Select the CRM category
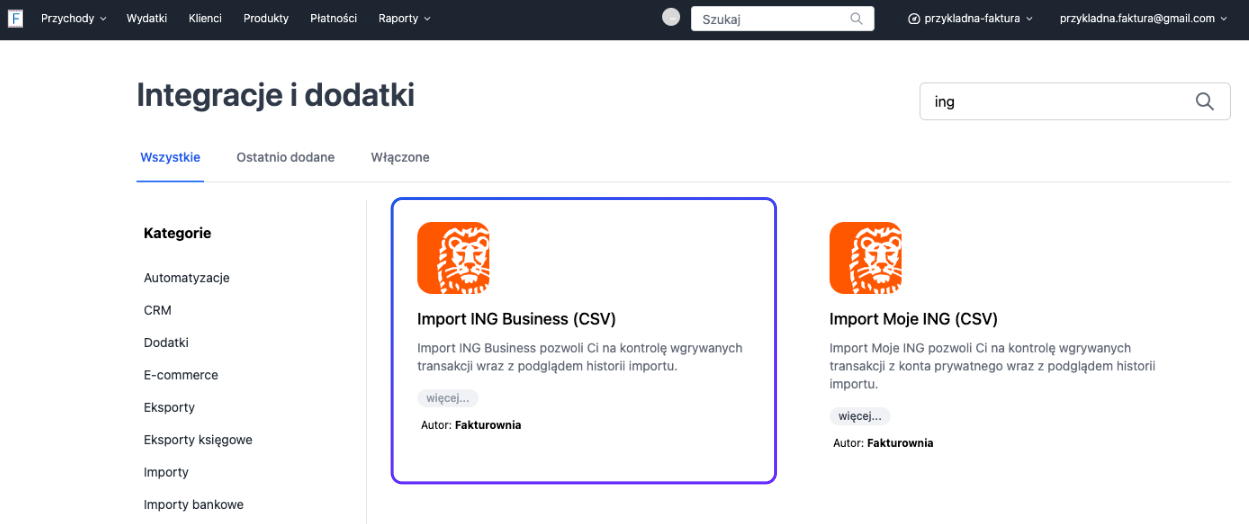Image resolution: width=1249 pixels, height=524 pixels. coord(158,310)
